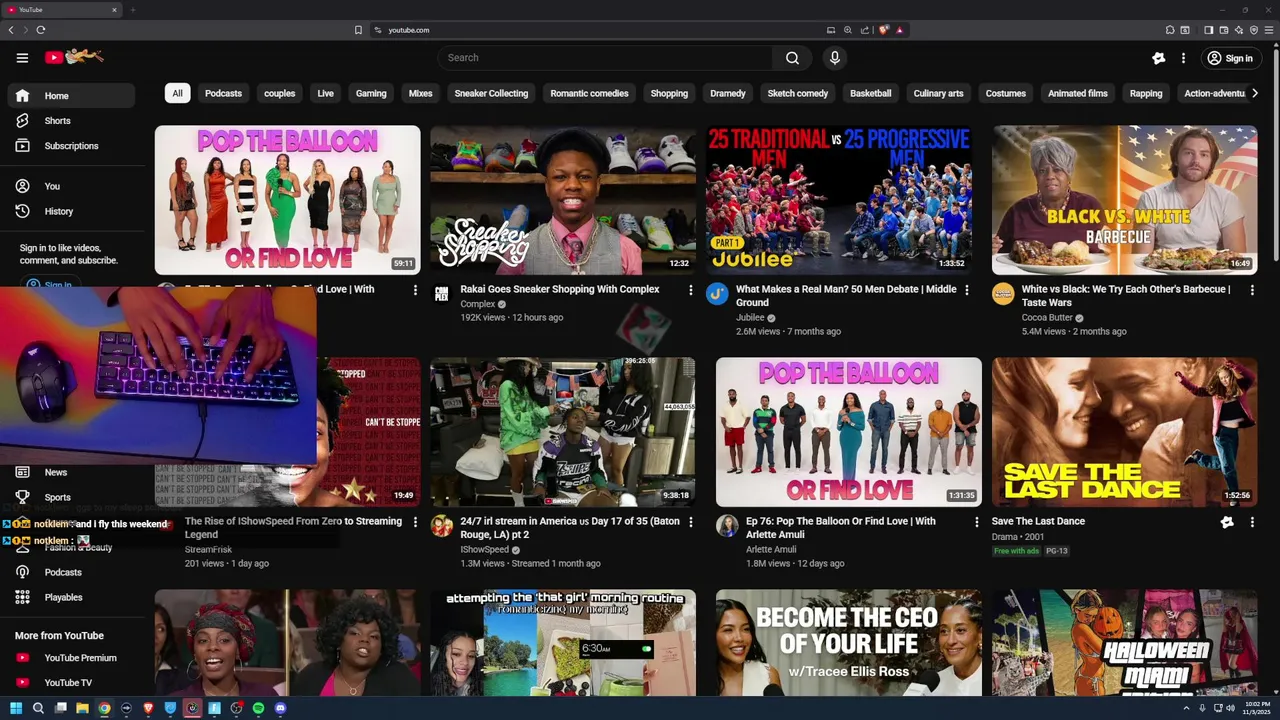Click the browser back arrow
1280x720 pixels.
[x=11, y=30]
